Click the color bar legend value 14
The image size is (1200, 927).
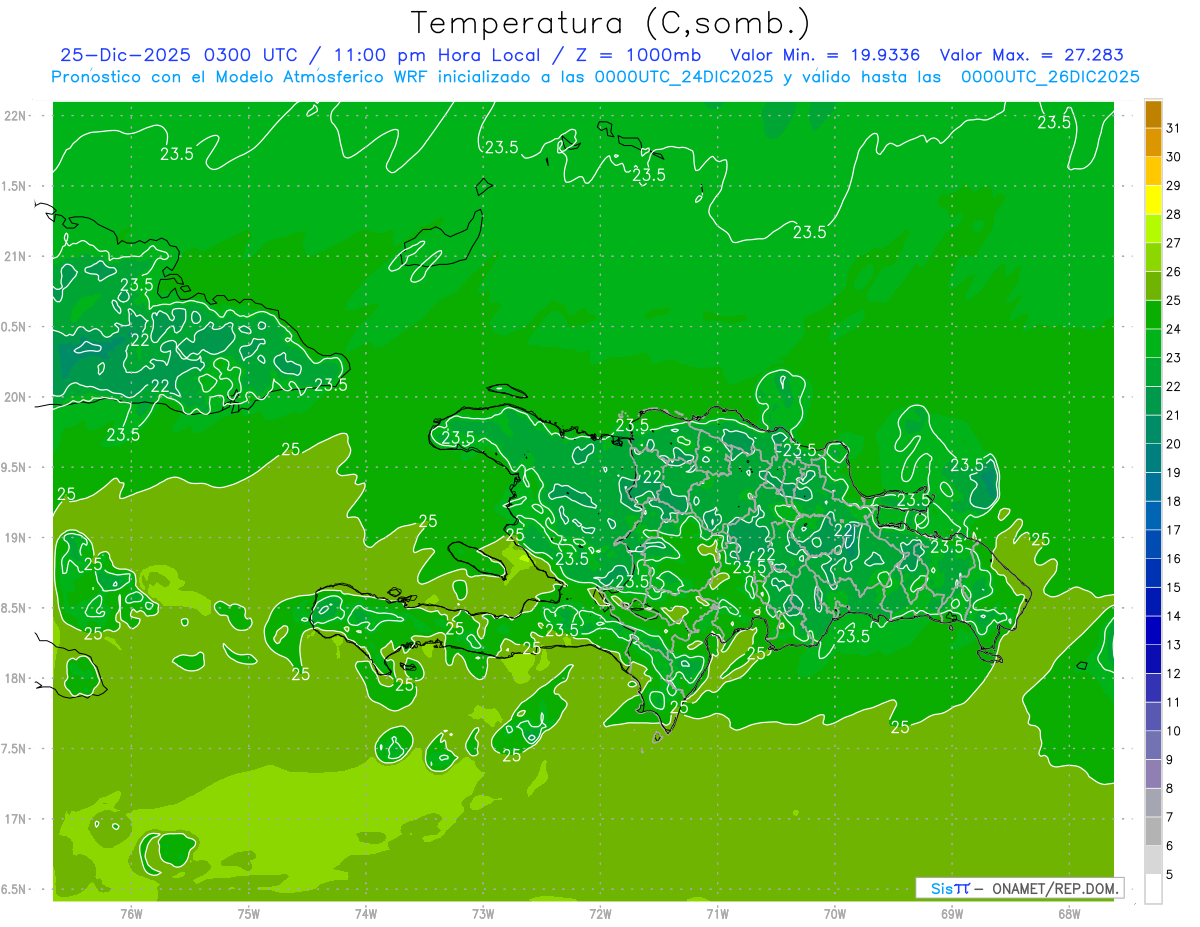(1173, 616)
